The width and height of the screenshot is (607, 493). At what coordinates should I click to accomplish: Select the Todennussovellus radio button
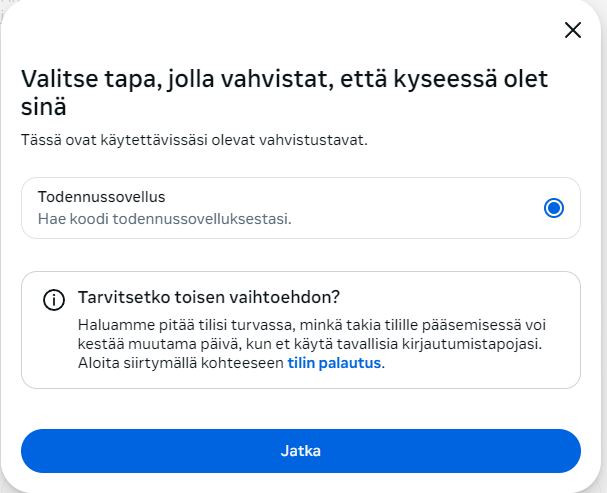pyautogui.click(x=554, y=208)
